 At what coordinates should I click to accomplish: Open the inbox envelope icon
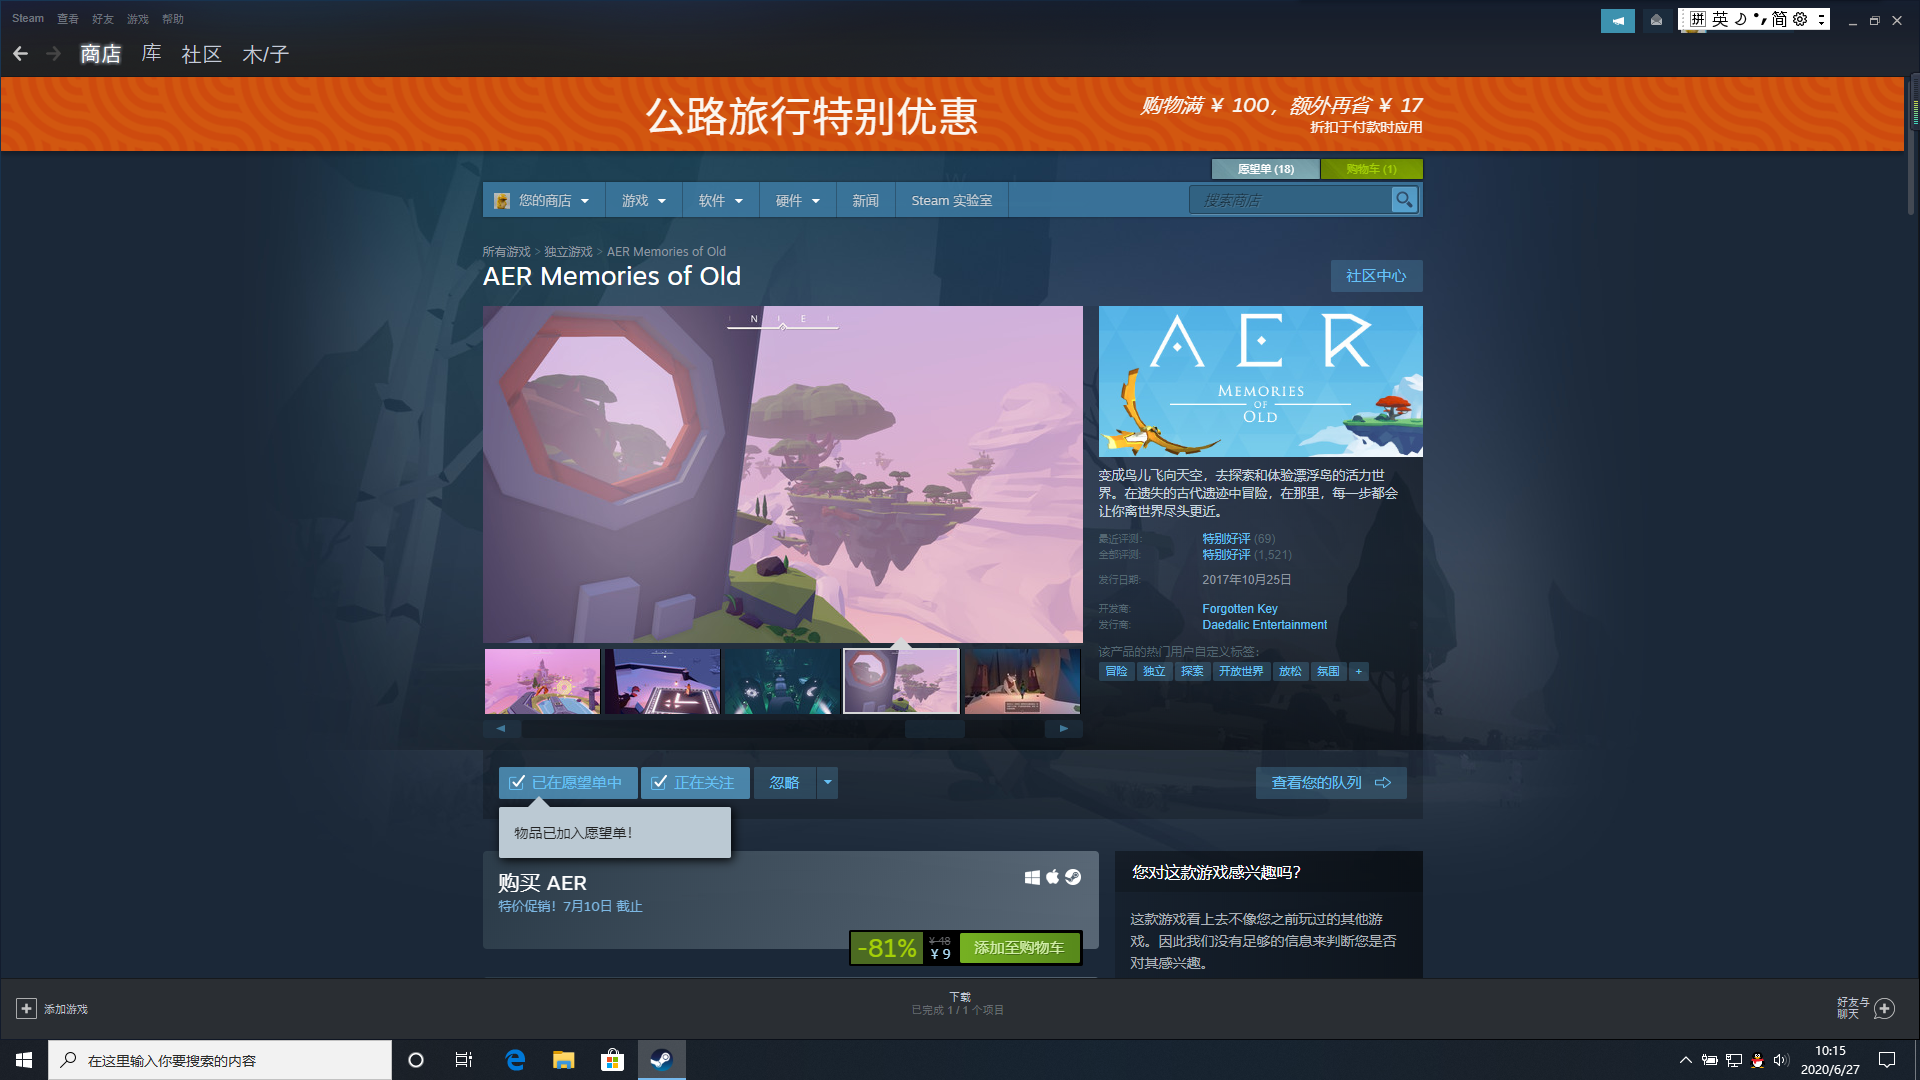click(1656, 20)
